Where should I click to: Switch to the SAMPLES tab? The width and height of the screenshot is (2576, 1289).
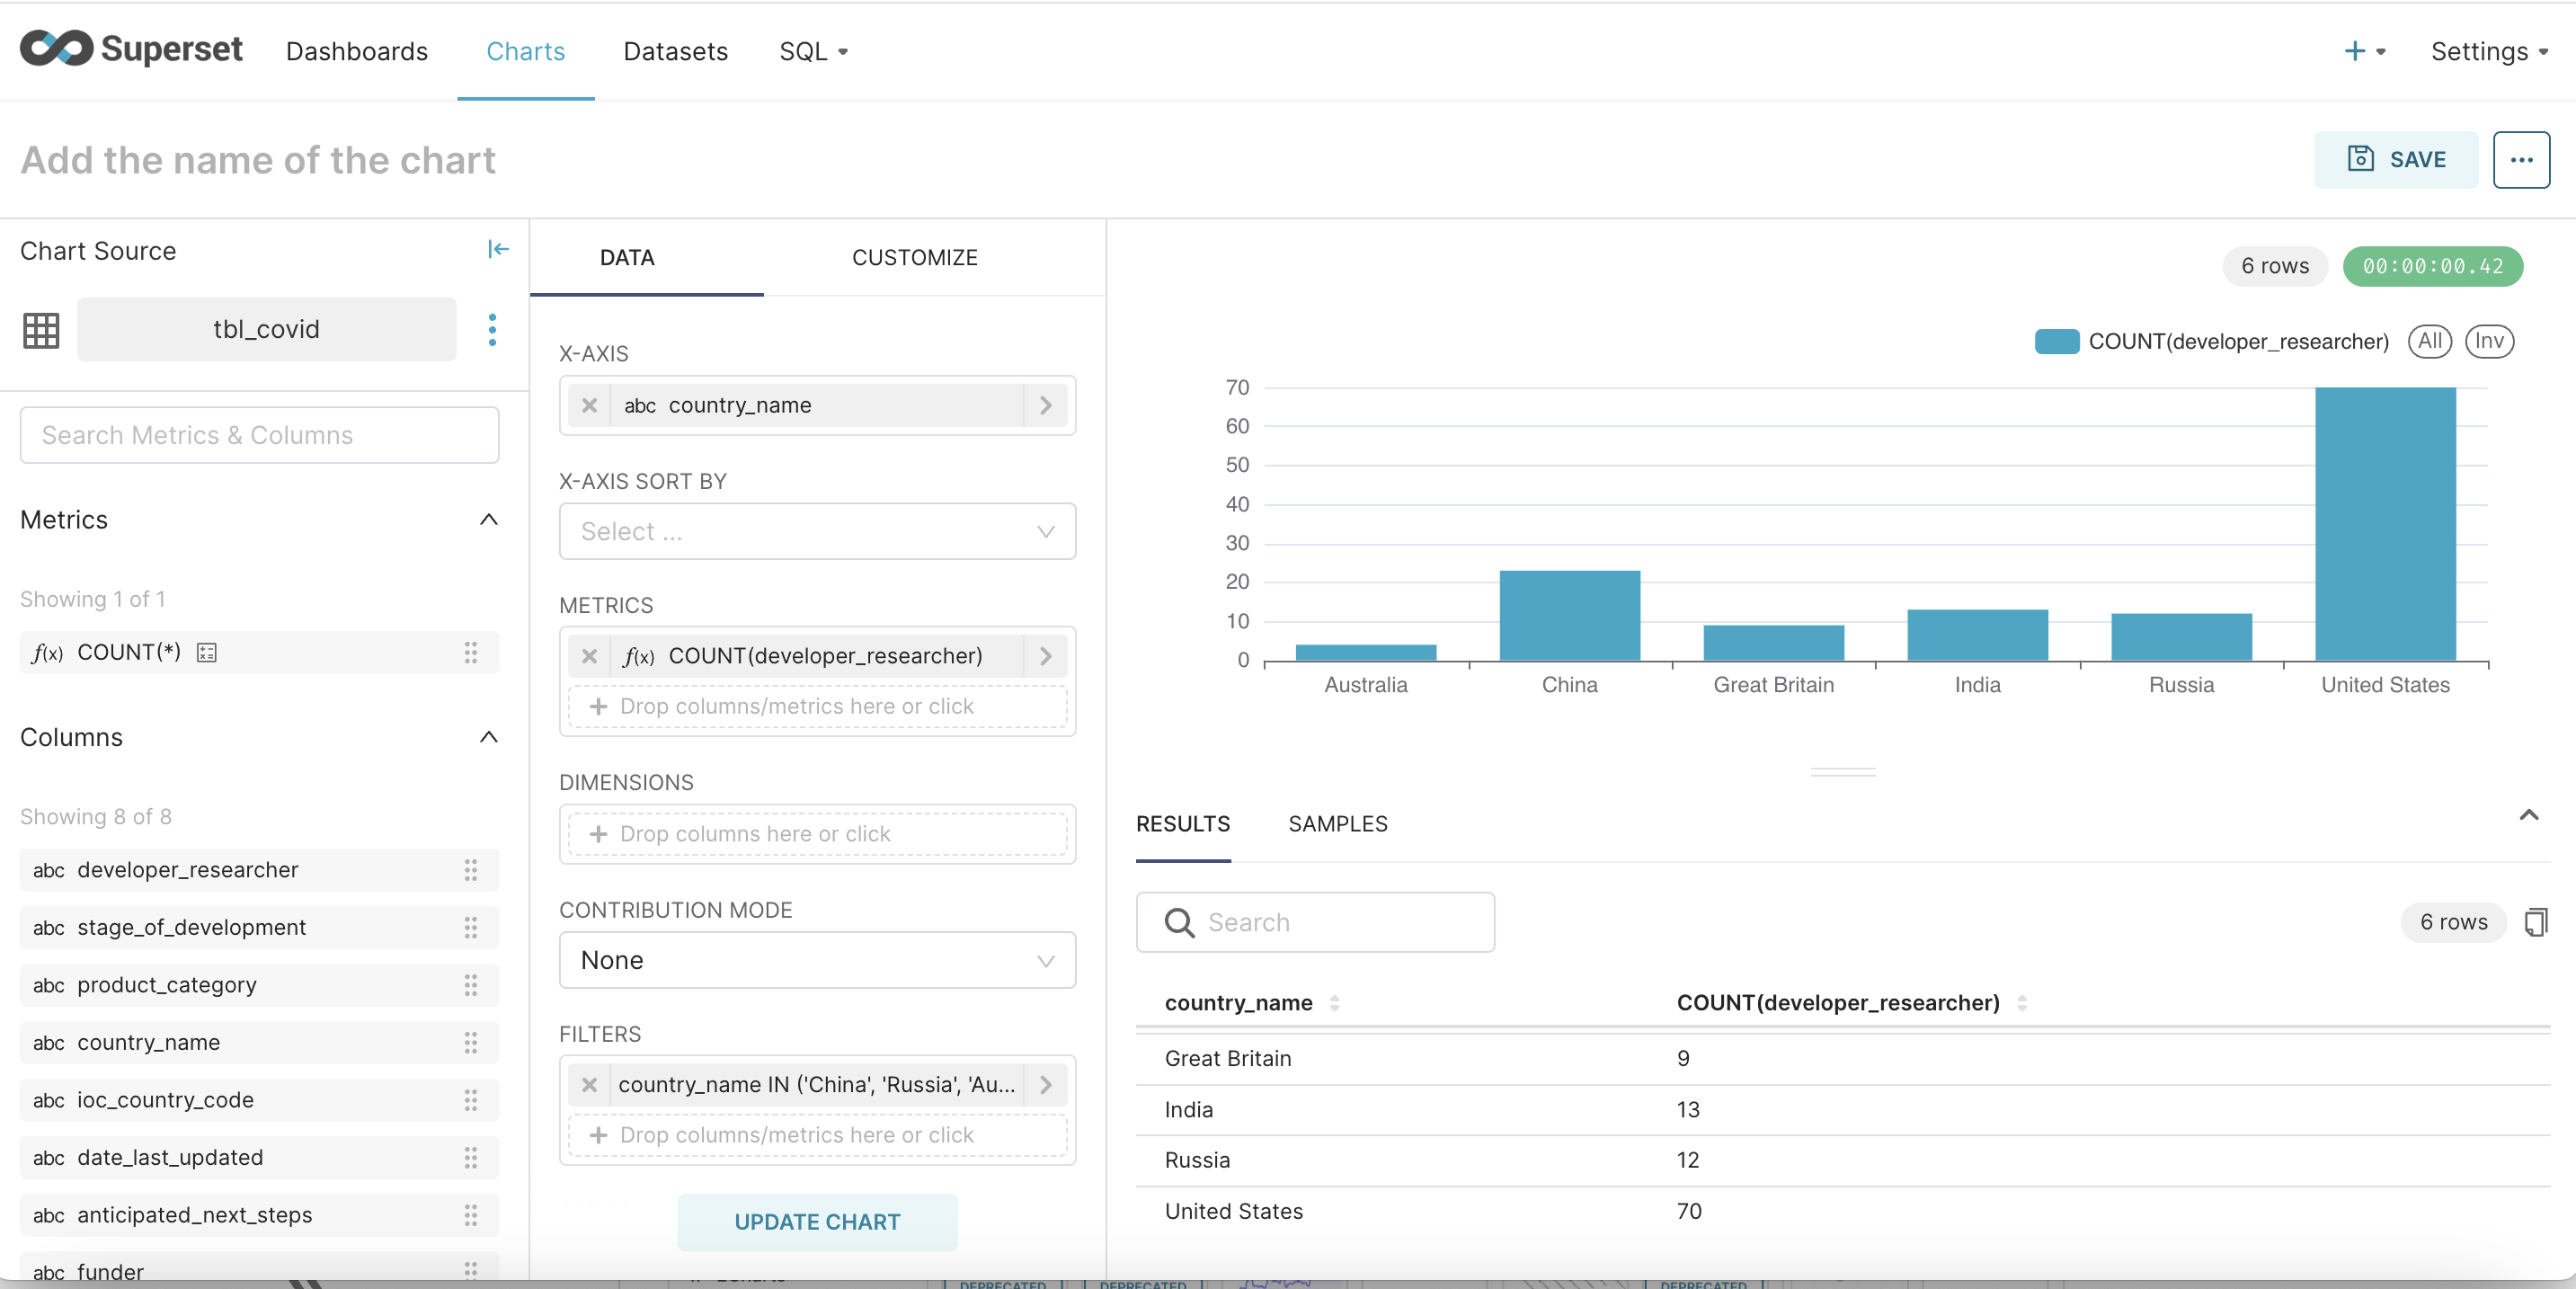pos(1337,824)
